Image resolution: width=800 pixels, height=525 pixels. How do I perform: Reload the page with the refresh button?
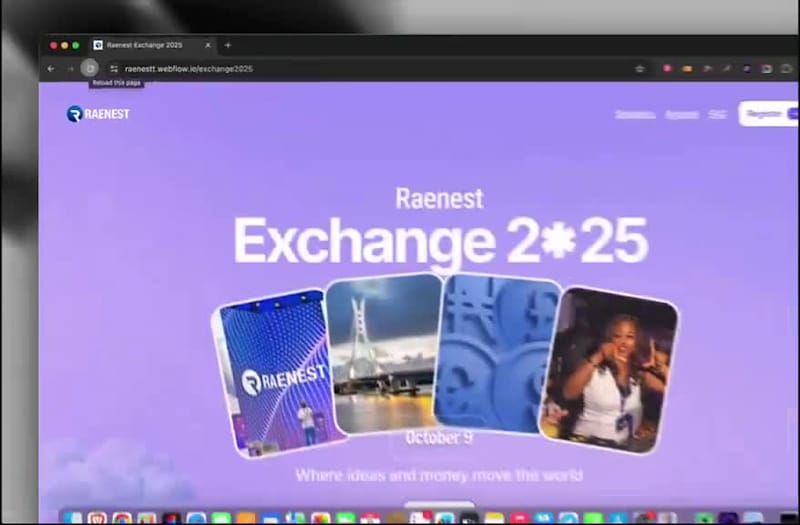coord(90,68)
